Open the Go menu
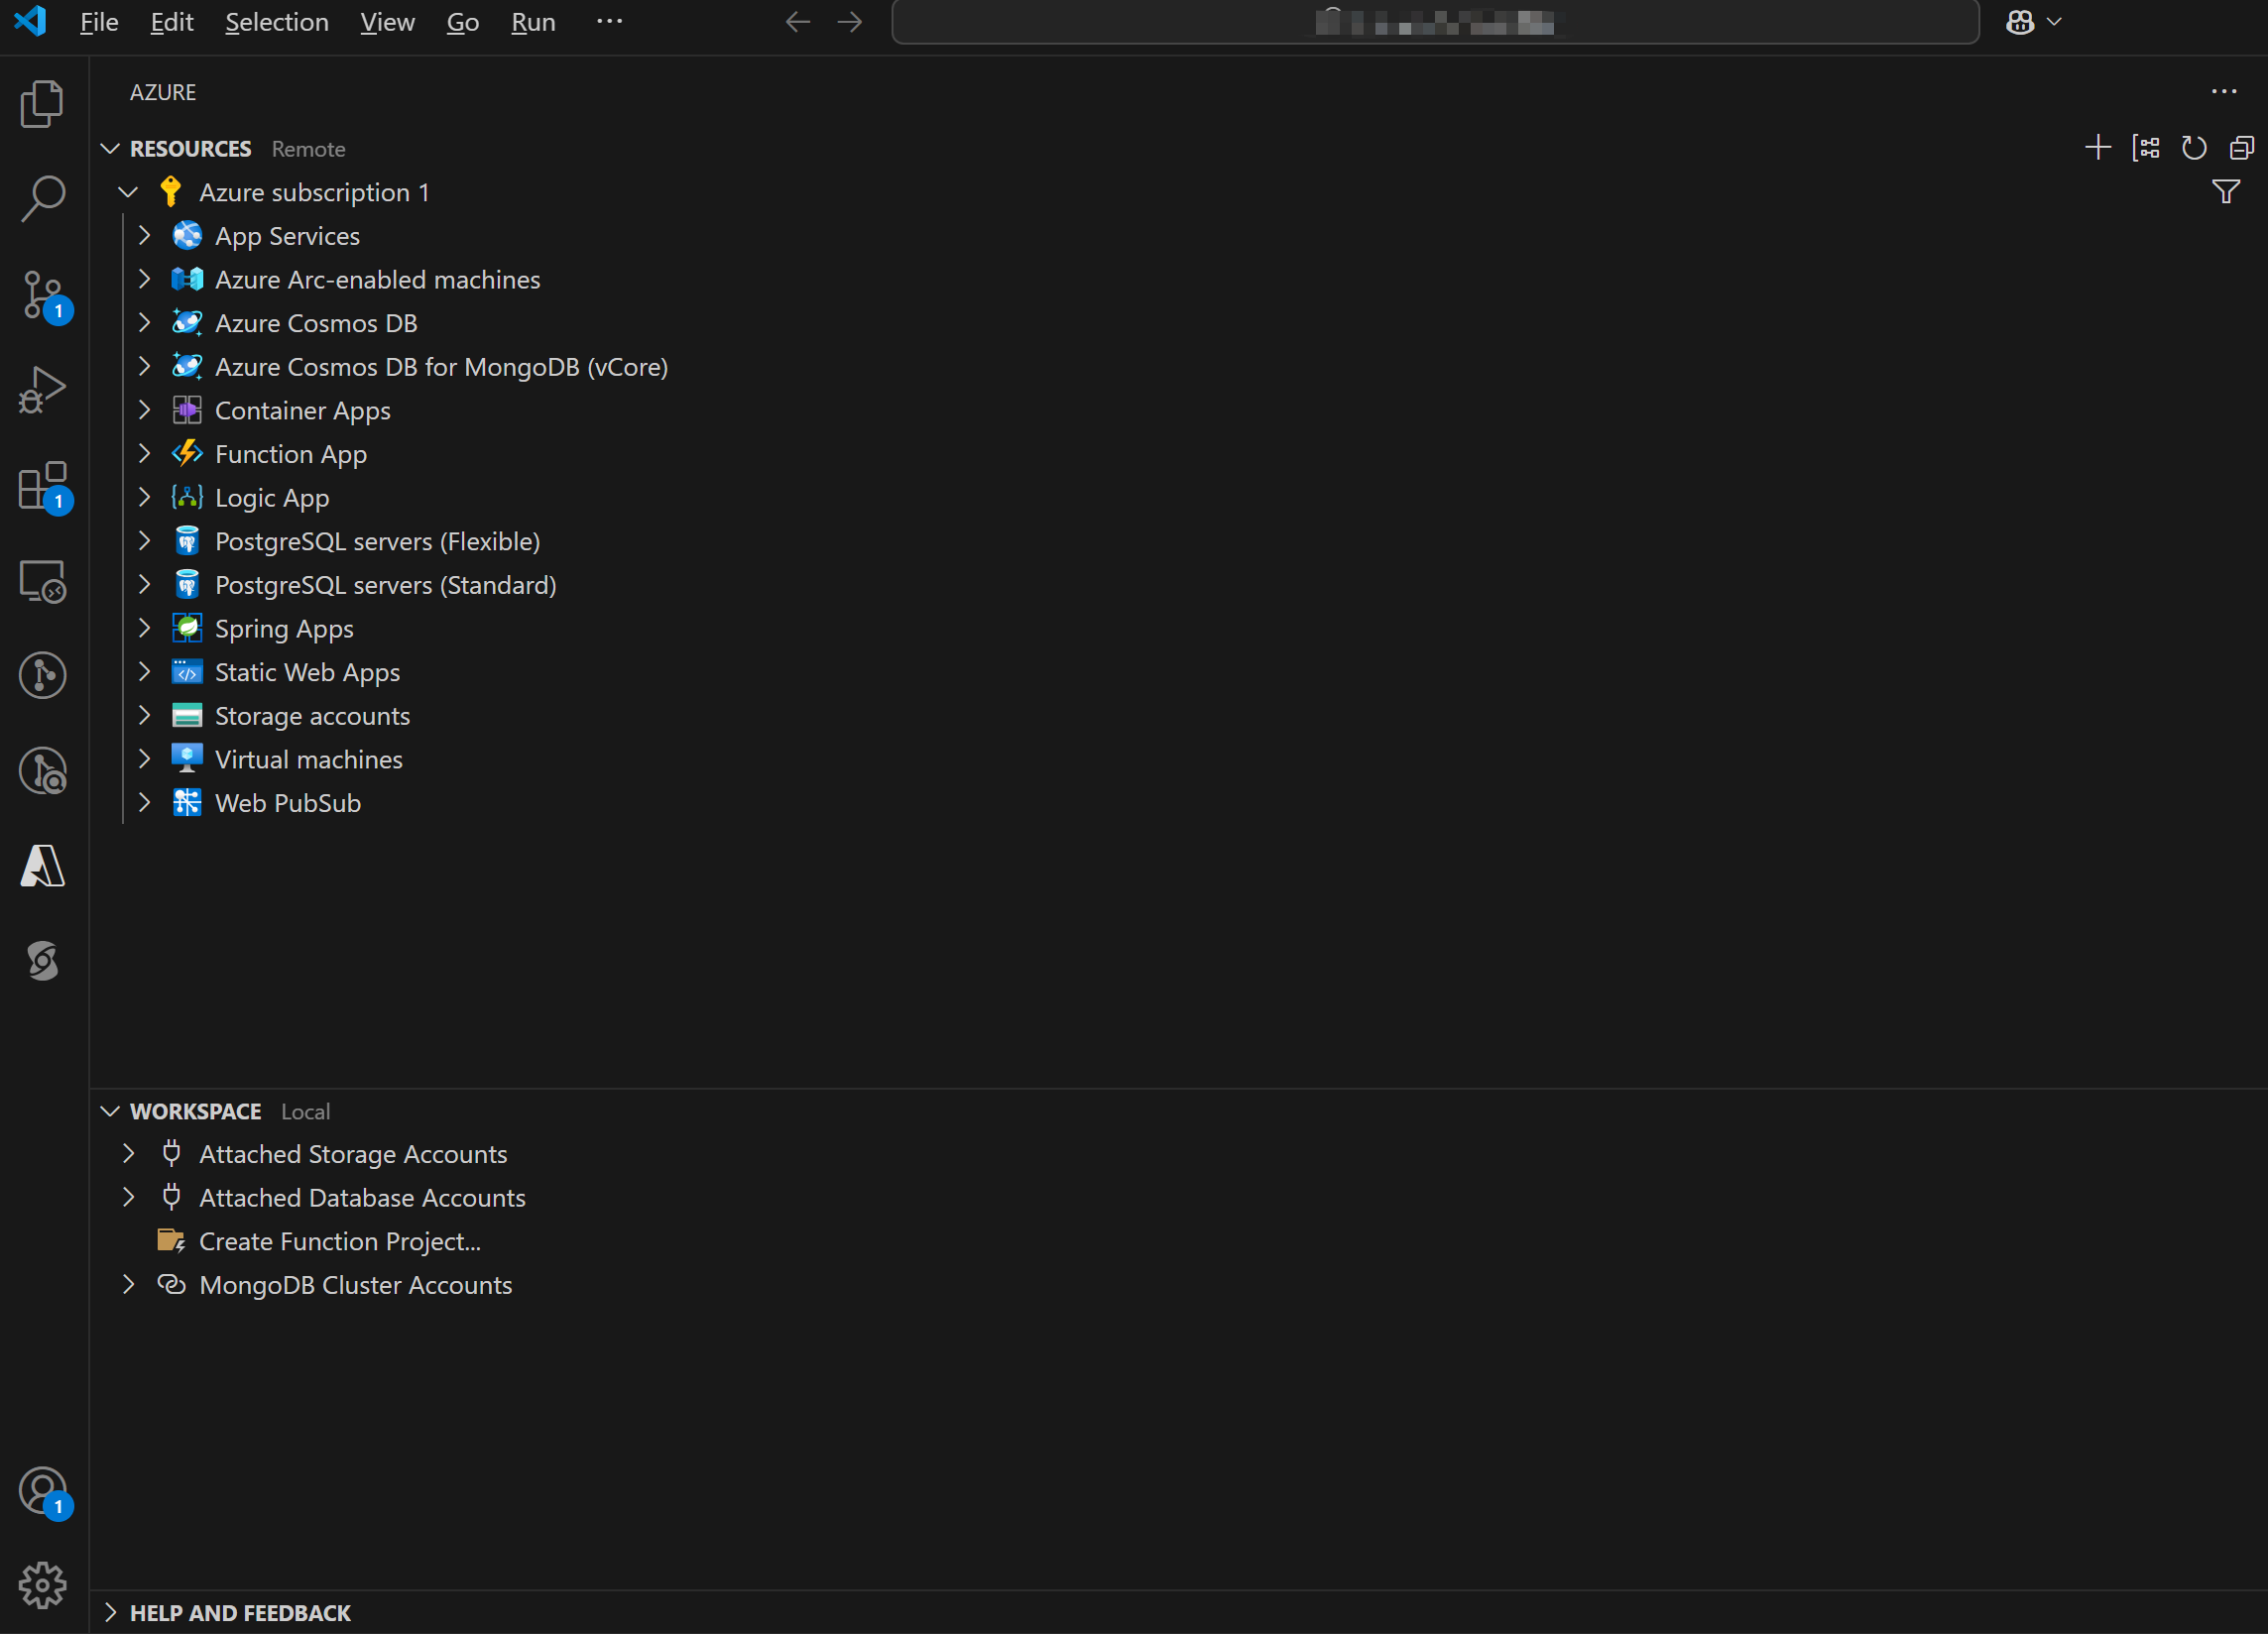The image size is (2268, 1634). tap(463, 22)
